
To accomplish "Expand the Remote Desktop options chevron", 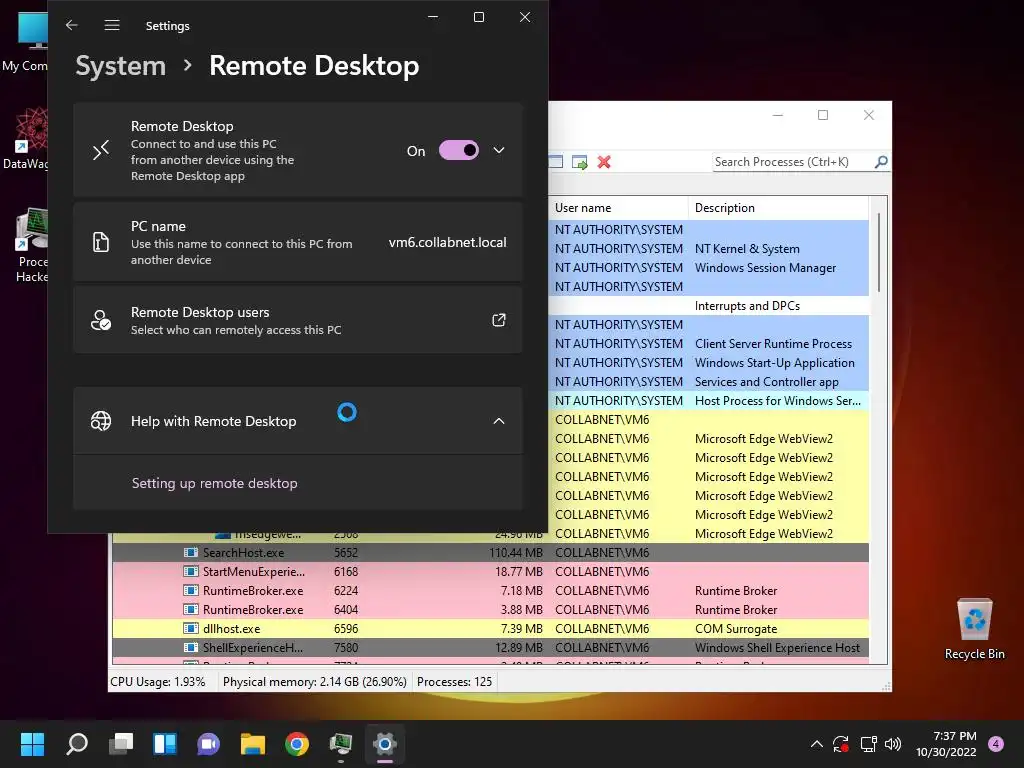I will click(x=499, y=150).
